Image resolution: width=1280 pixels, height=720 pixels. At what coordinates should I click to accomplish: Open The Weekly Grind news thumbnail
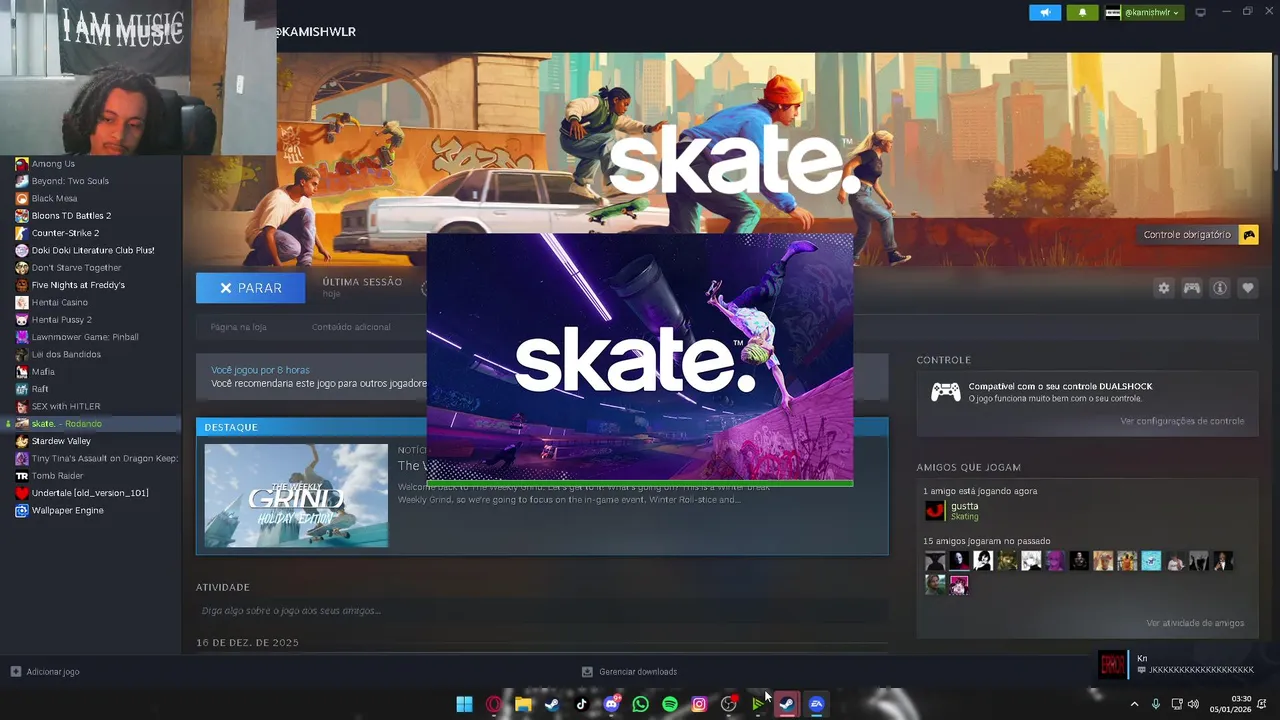296,495
